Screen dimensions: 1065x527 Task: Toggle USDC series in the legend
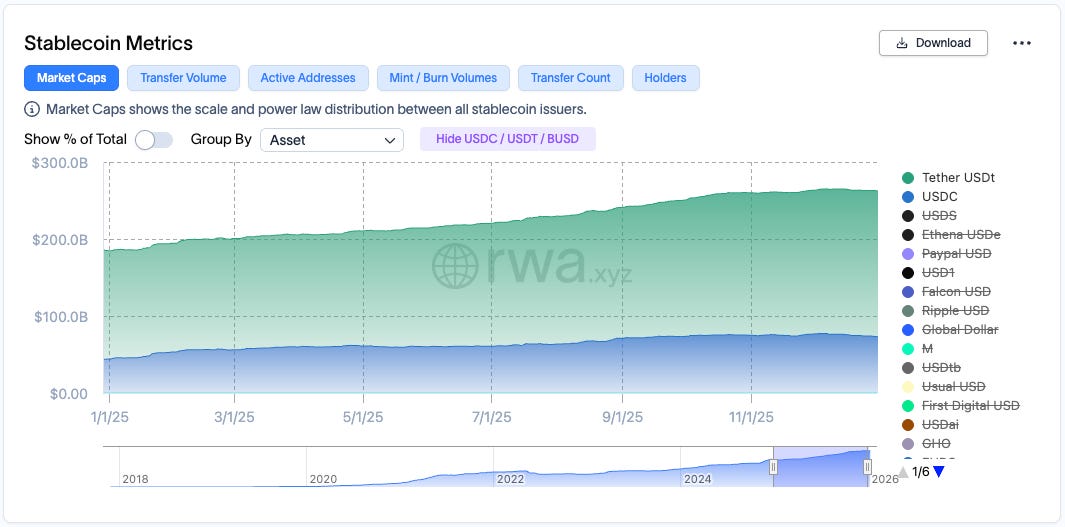[928, 197]
